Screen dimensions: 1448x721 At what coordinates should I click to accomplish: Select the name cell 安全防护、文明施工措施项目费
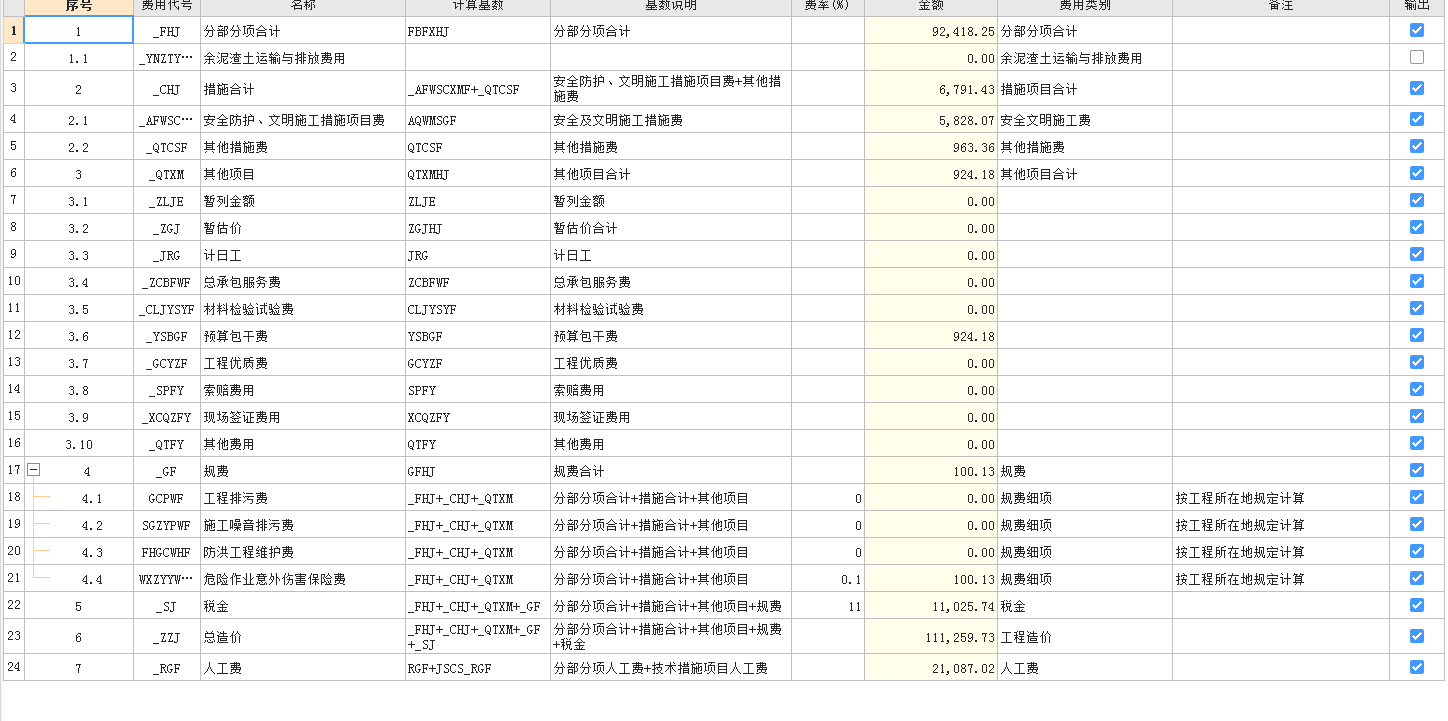point(302,120)
